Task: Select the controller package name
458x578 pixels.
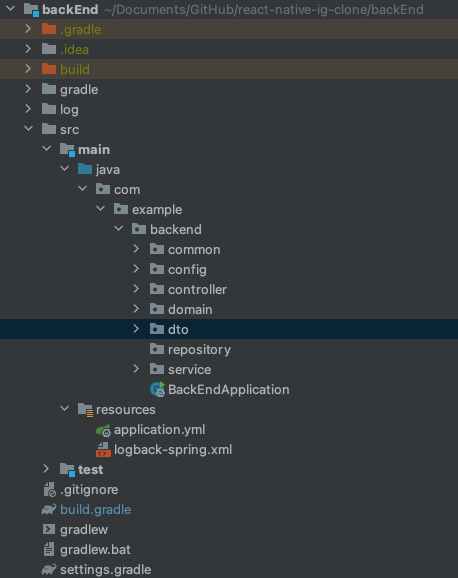Action: 197,289
